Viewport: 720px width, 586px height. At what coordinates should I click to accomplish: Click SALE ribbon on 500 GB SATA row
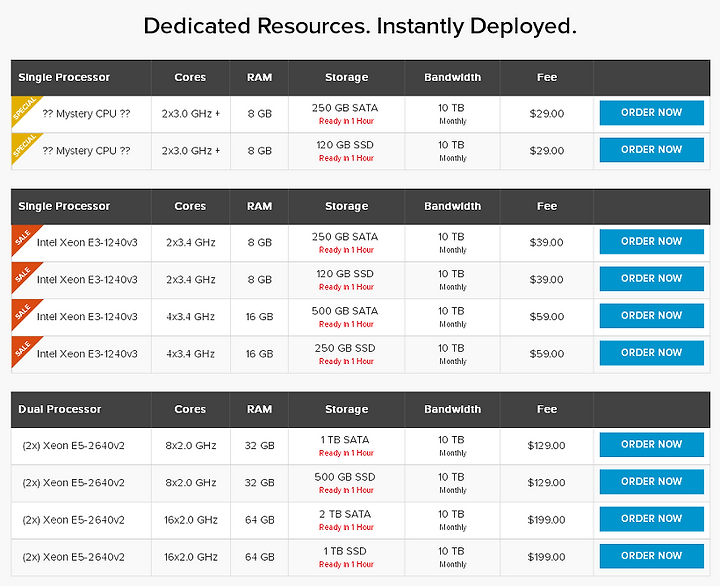point(22,311)
